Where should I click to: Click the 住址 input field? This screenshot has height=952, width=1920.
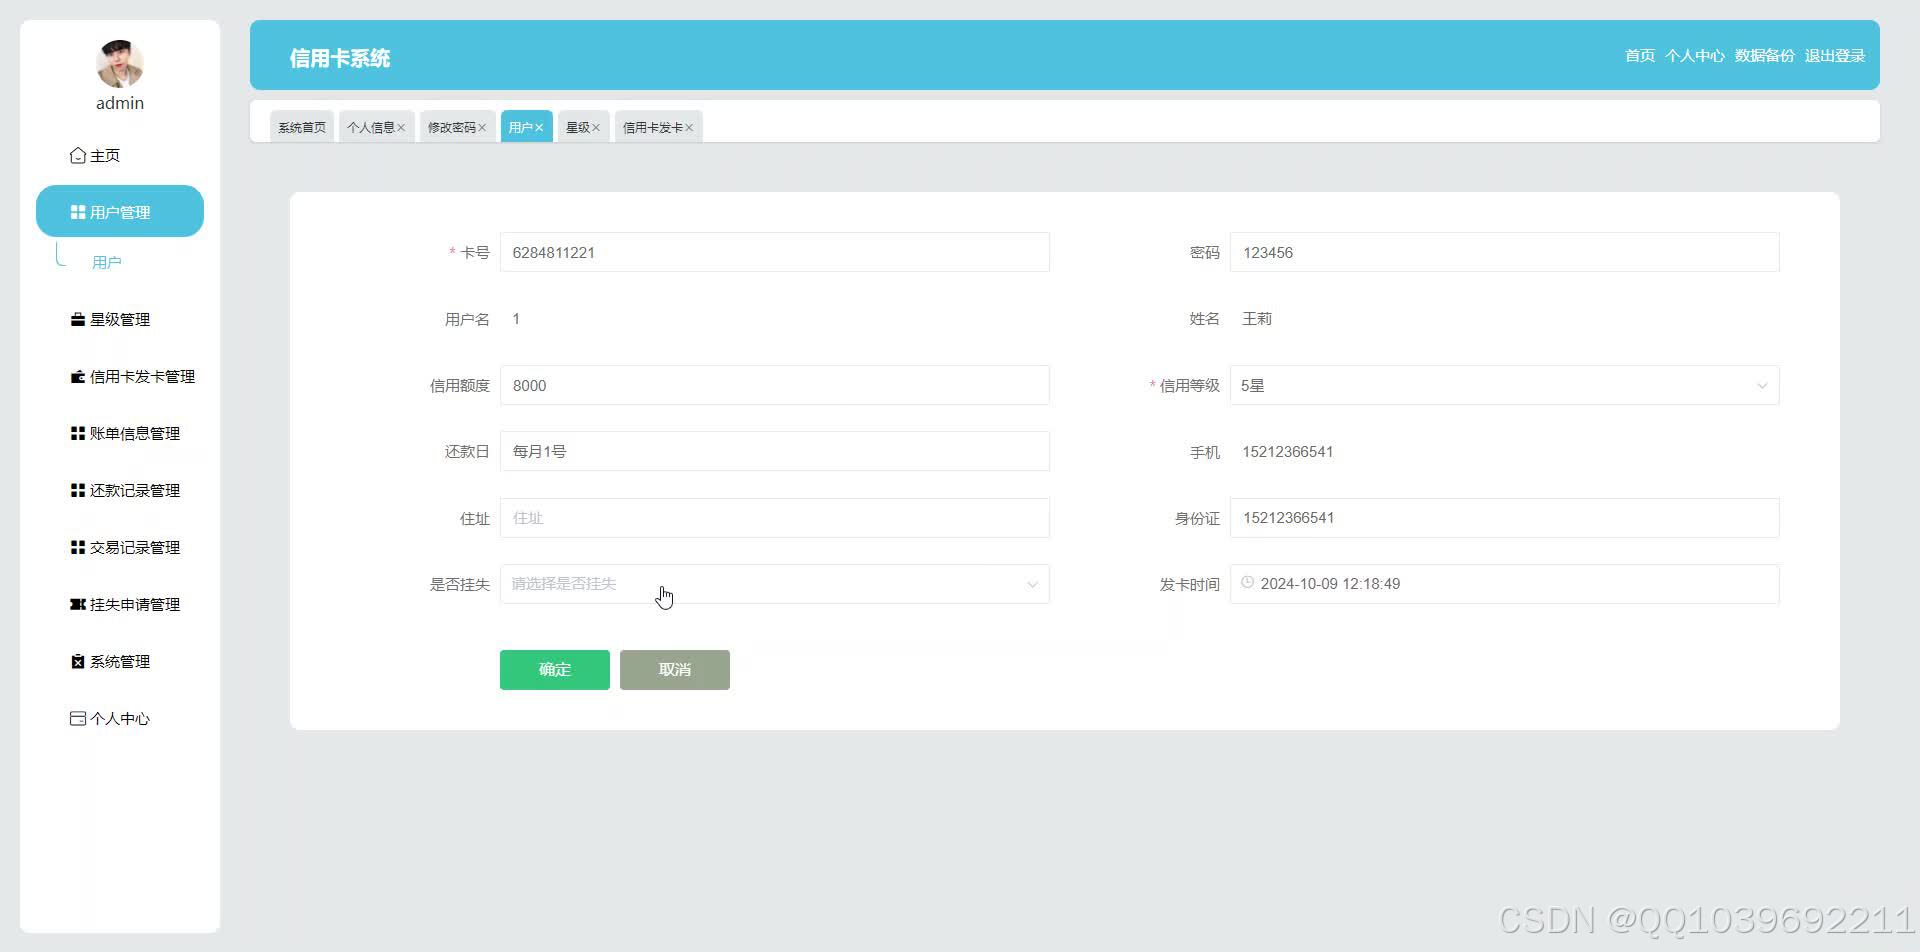[x=775, y=517]
